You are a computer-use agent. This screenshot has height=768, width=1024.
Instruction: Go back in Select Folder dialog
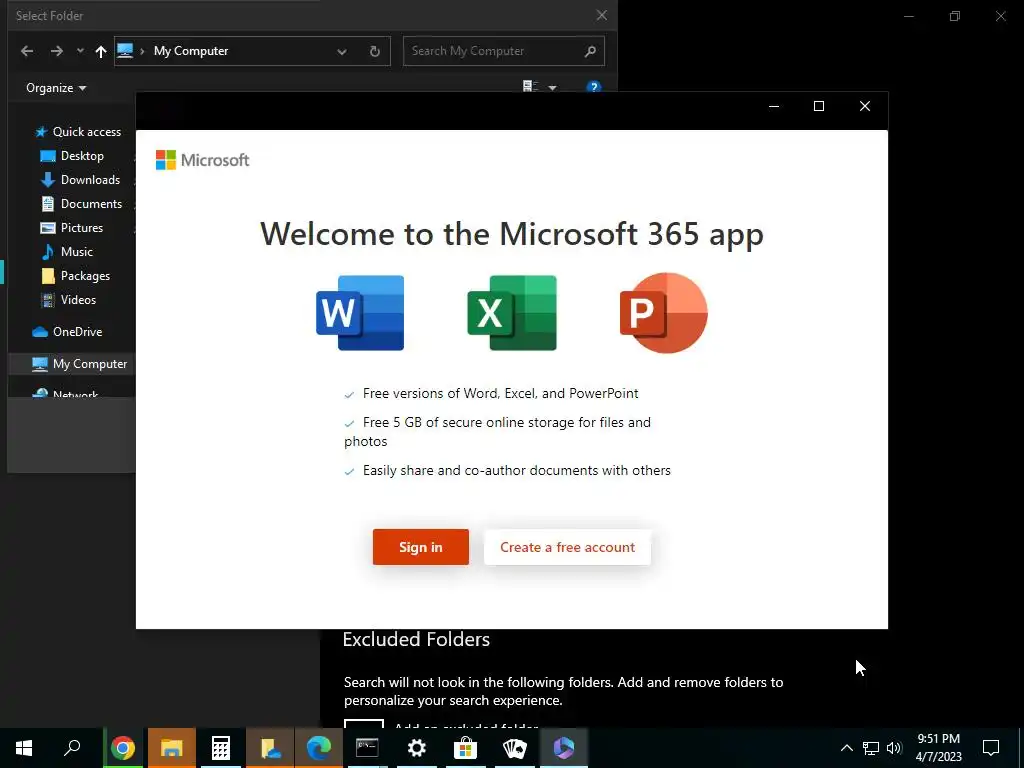tap(27, 51)
